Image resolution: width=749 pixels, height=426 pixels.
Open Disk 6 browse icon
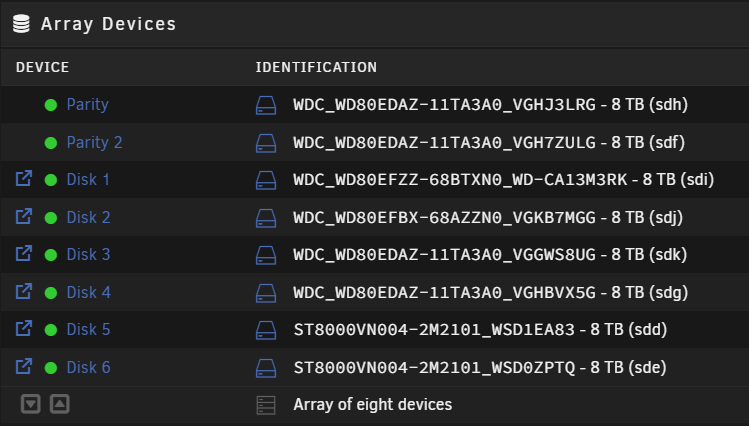point(24,367)
